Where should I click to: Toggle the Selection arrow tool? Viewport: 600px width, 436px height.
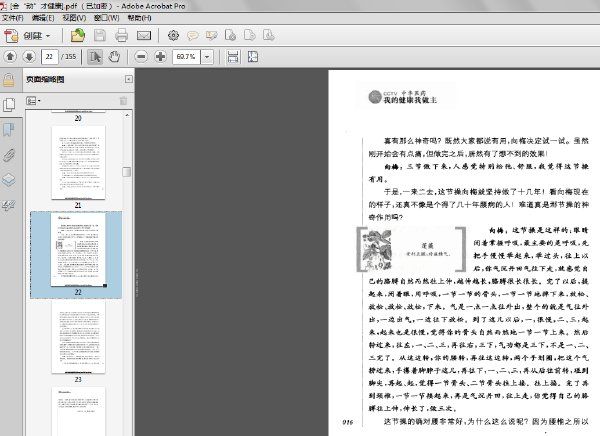(x=95, y=57)
